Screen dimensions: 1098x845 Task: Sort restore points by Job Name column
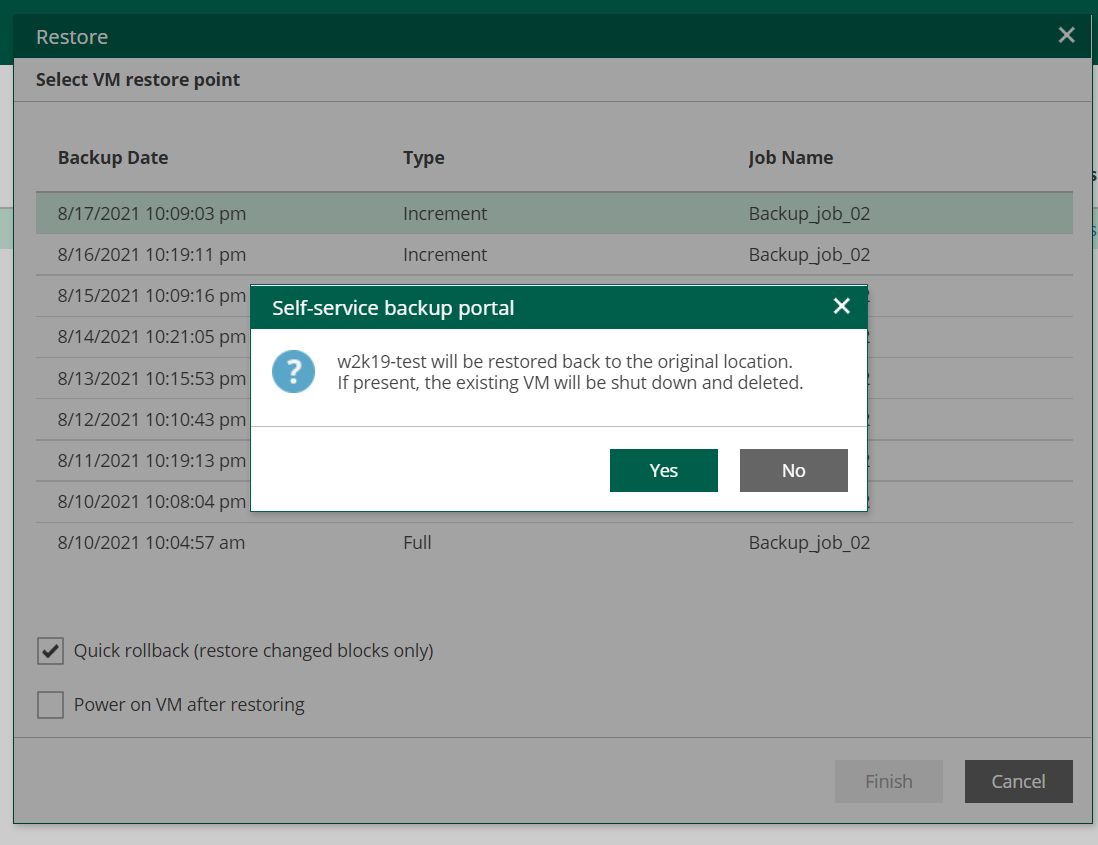[790, 157]
